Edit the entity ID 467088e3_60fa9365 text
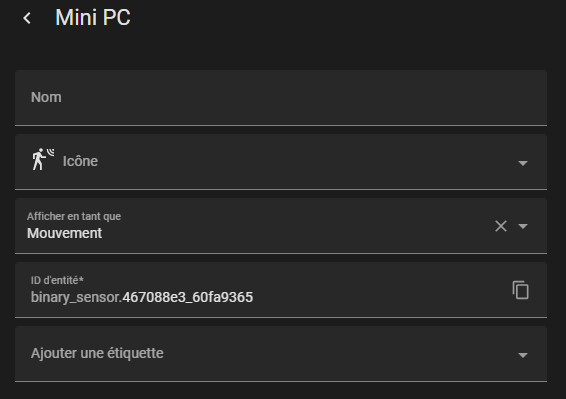The image size is (566, 399). pyautogui.click(x=188, y=297)
